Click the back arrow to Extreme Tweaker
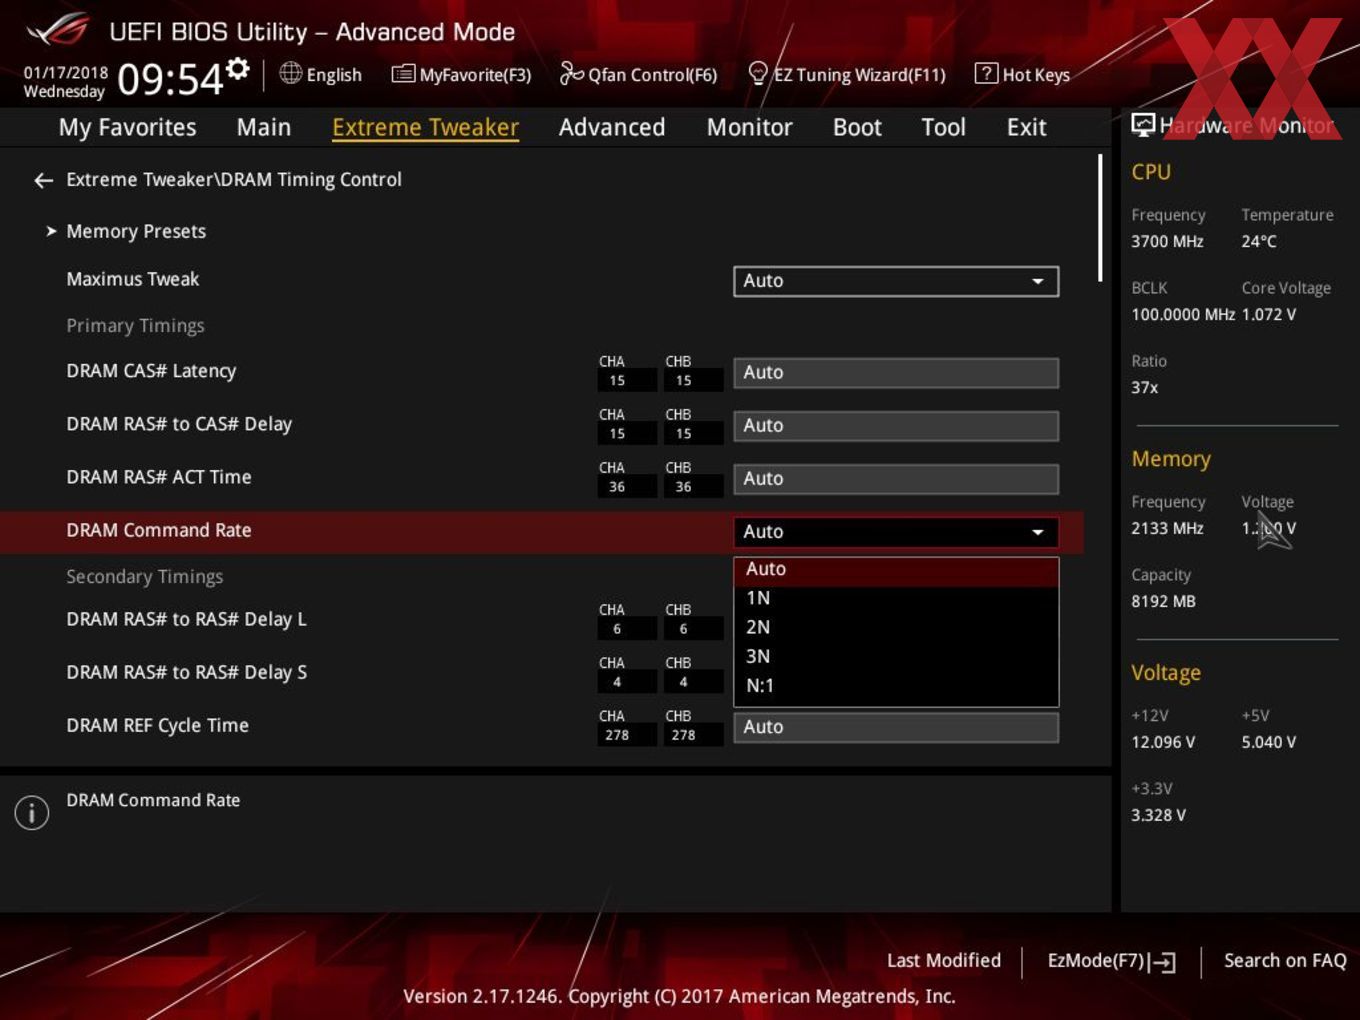The image size is (1360, 1020). 43,180
